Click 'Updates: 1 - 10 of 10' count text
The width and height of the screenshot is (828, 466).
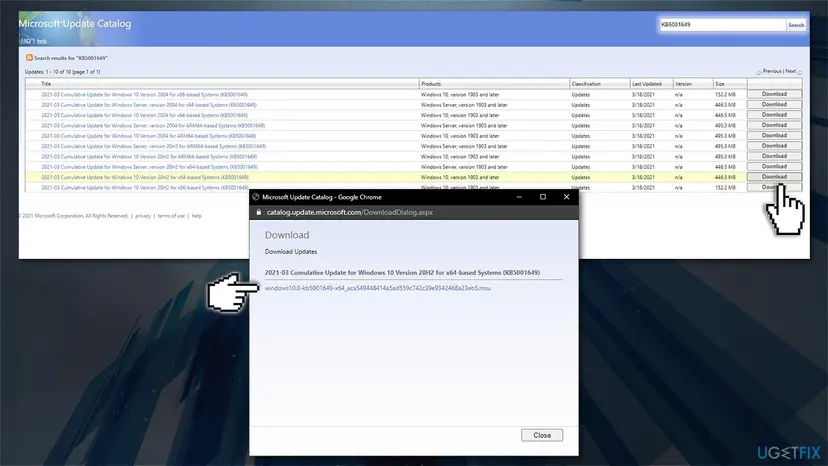click(62, 72)
